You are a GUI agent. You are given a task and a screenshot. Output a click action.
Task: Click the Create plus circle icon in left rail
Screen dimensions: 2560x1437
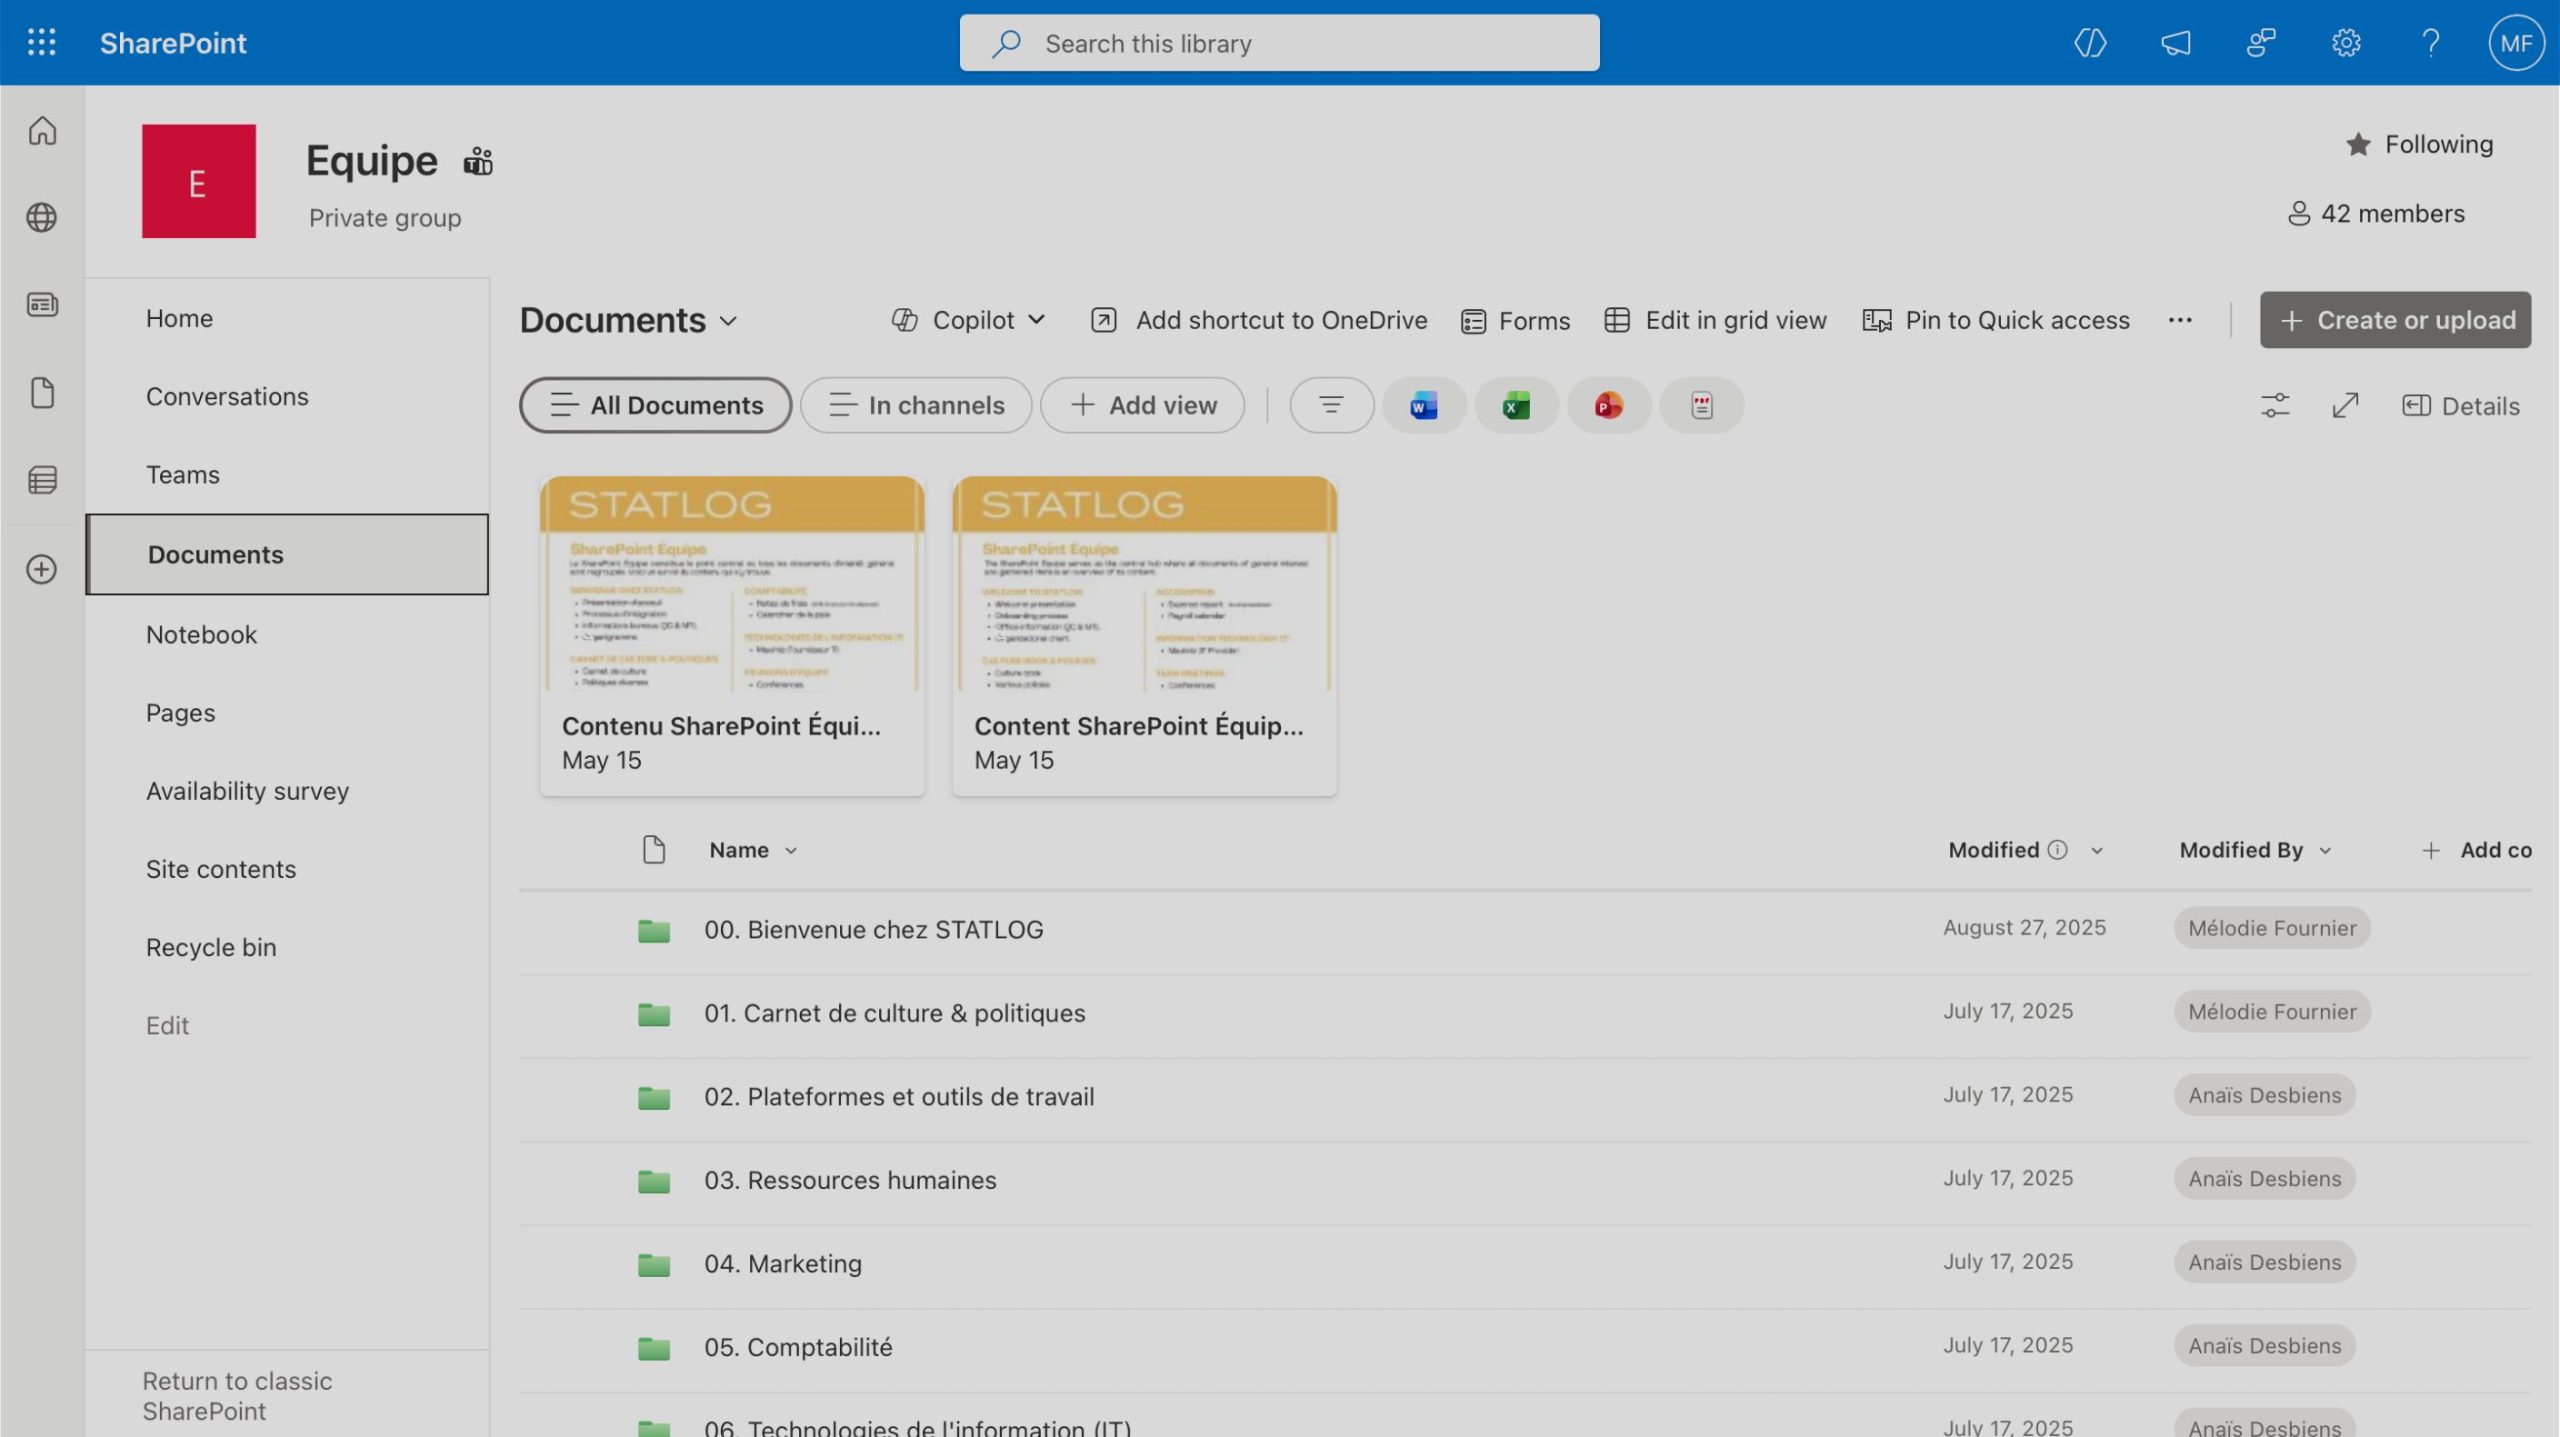(42, 569)
